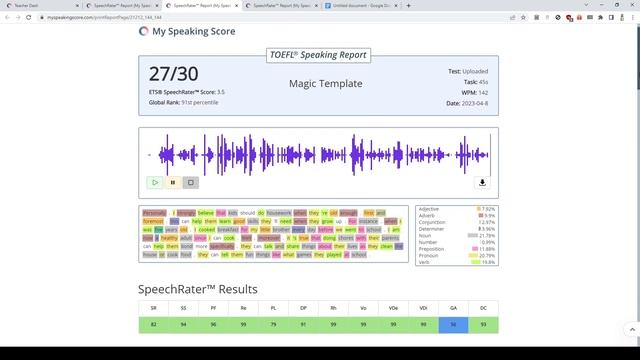
Task: Switch to the last SpeechRater Report tab
Action: pyautogui.click(x=281, y=6)
